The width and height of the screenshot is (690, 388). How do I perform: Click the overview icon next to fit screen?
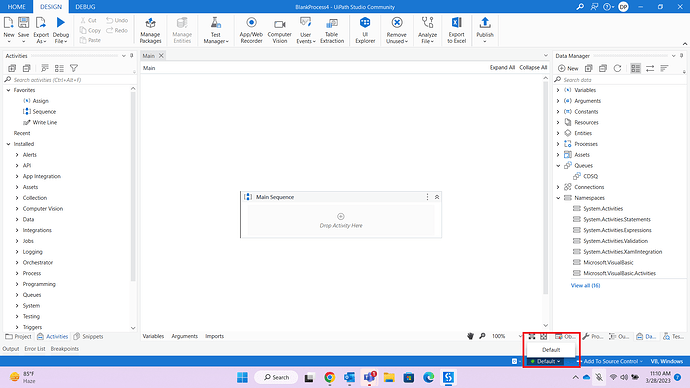544,336
